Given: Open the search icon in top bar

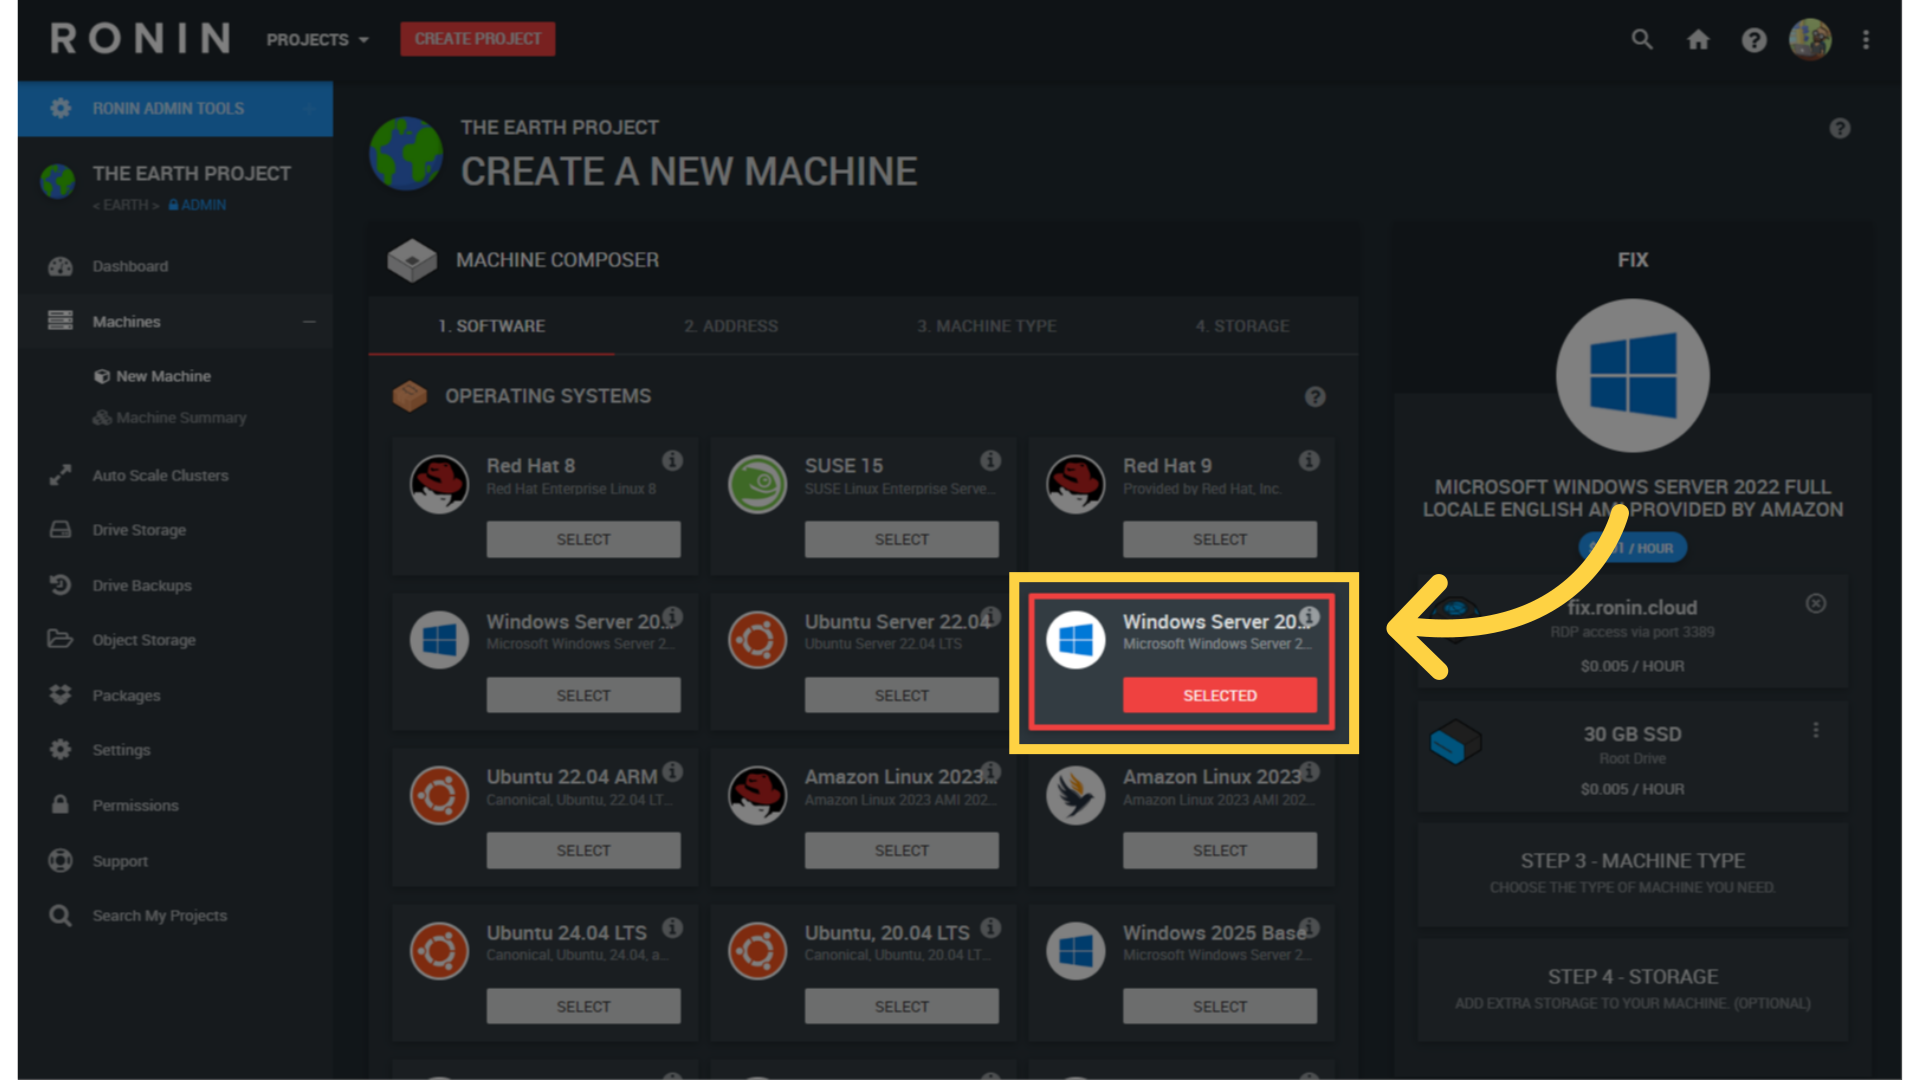Looking at the screenshot, I should 1641,39.
